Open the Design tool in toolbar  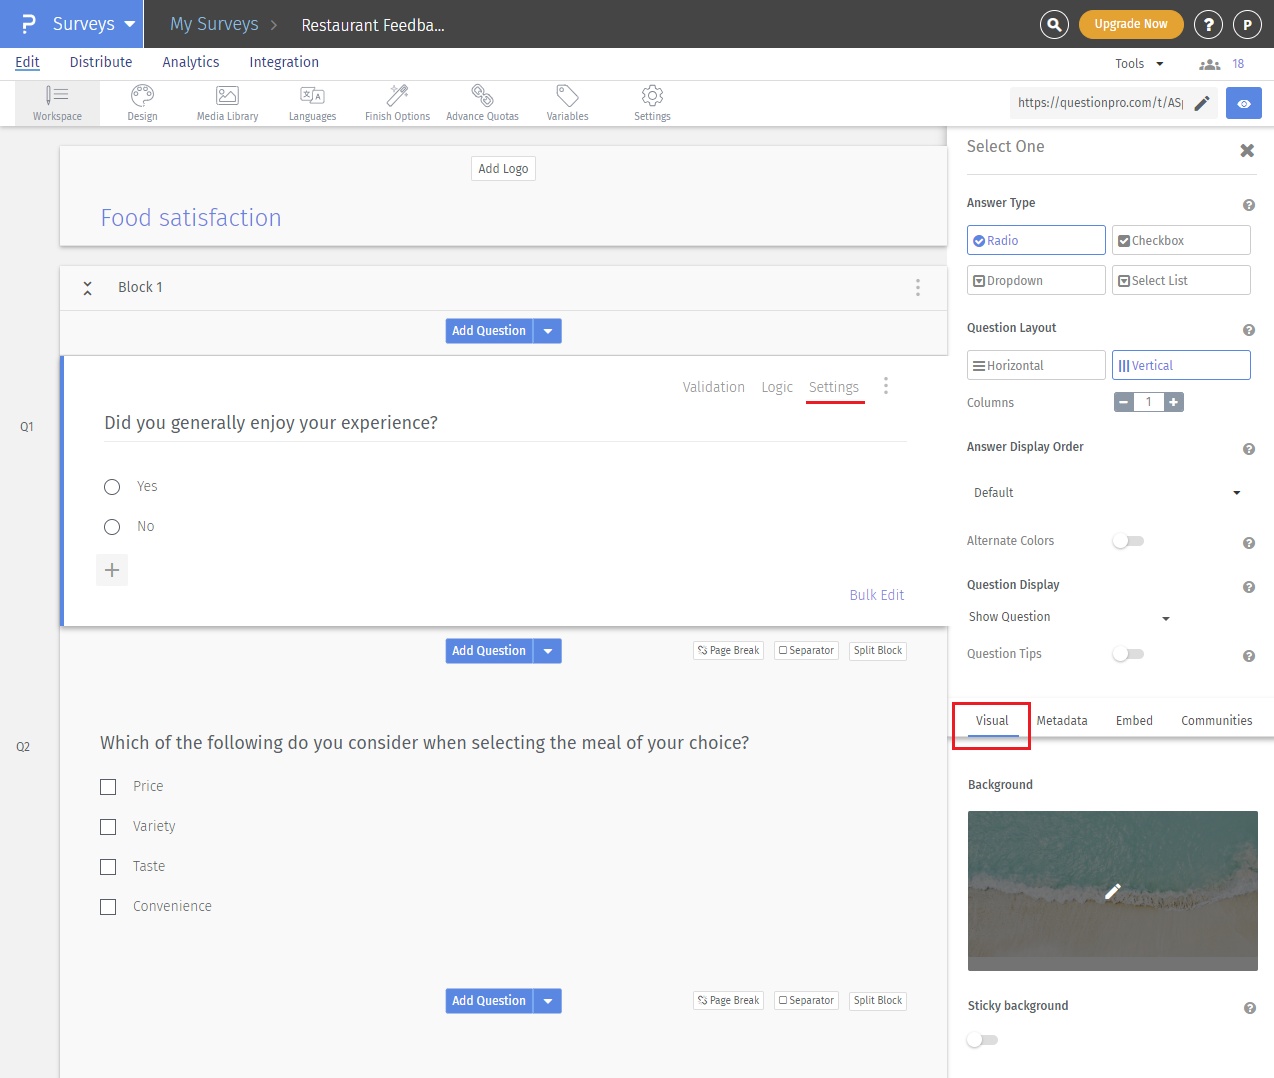tap(142, 102)
